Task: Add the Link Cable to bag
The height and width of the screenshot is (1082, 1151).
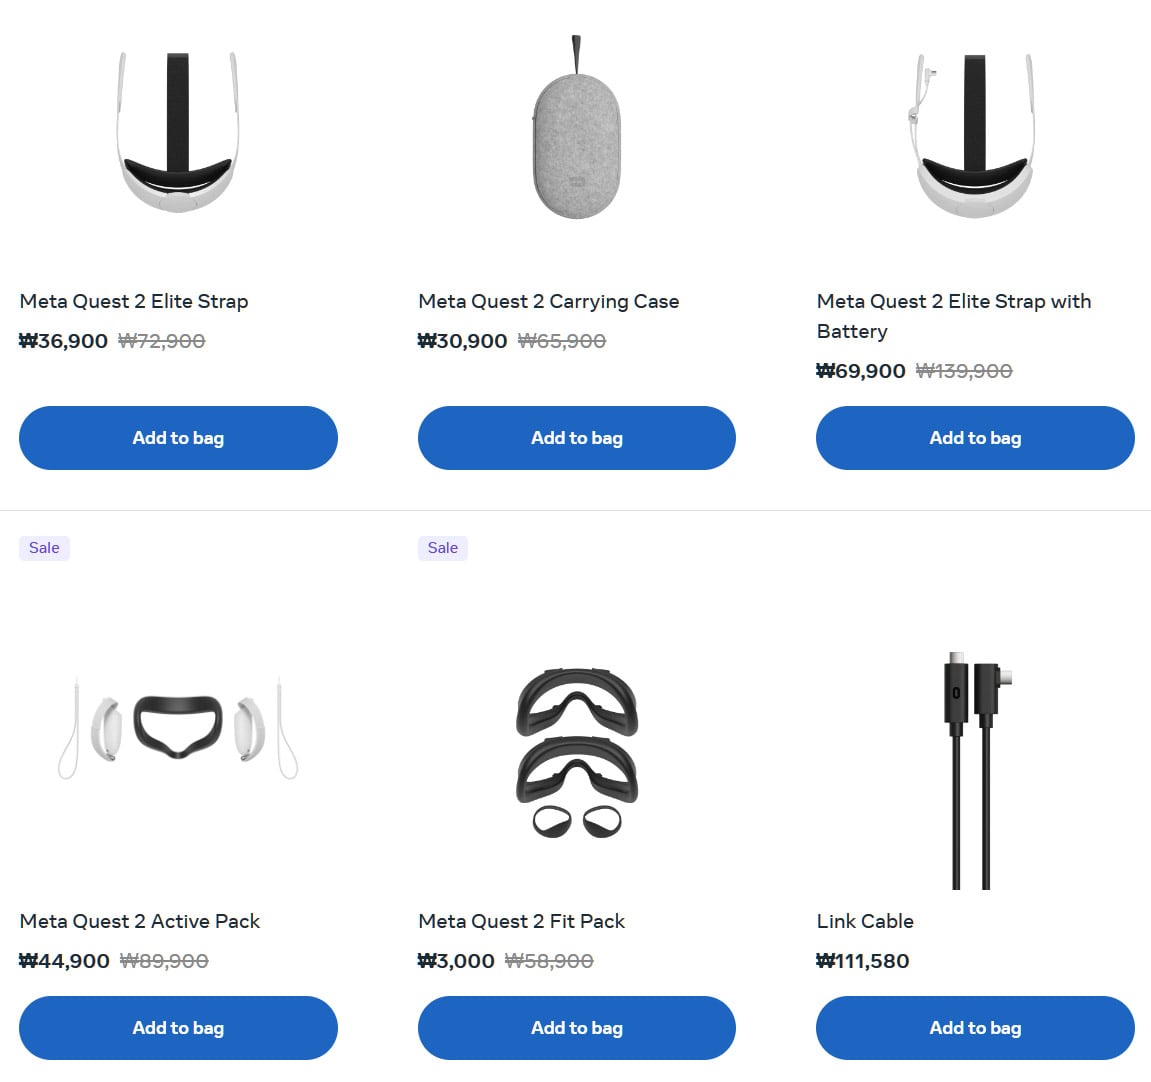Action: [x=975, y=1028]
